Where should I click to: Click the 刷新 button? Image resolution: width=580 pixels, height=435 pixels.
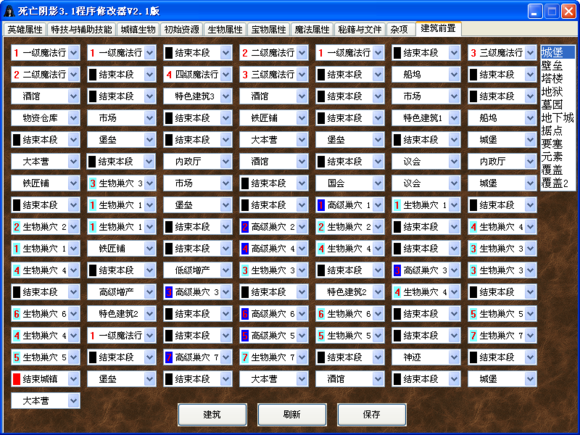(x=292, y=414)
